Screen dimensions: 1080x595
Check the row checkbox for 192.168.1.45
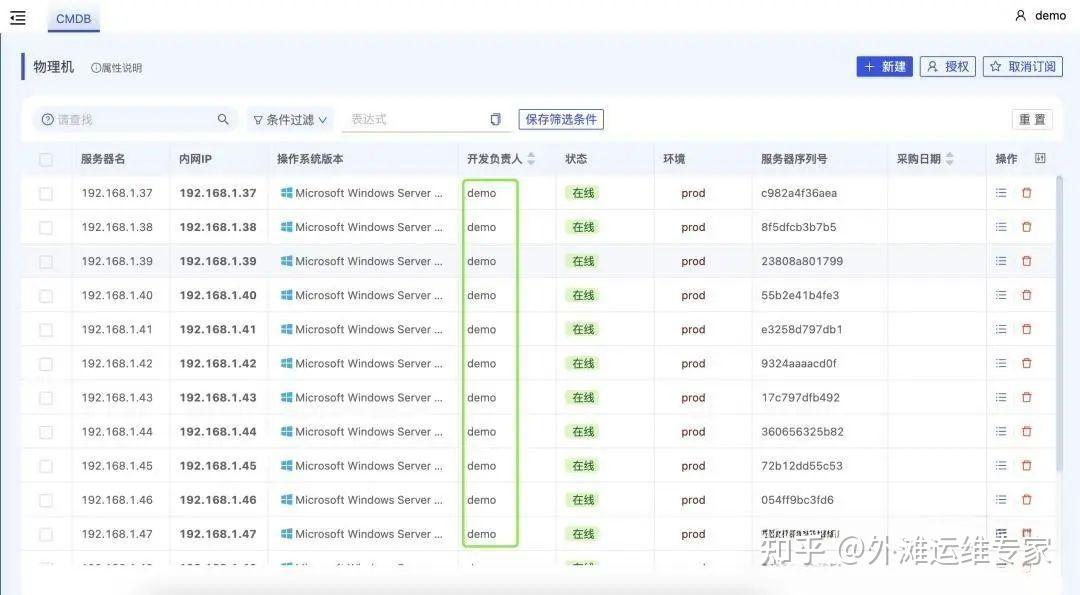pos(45,465)
